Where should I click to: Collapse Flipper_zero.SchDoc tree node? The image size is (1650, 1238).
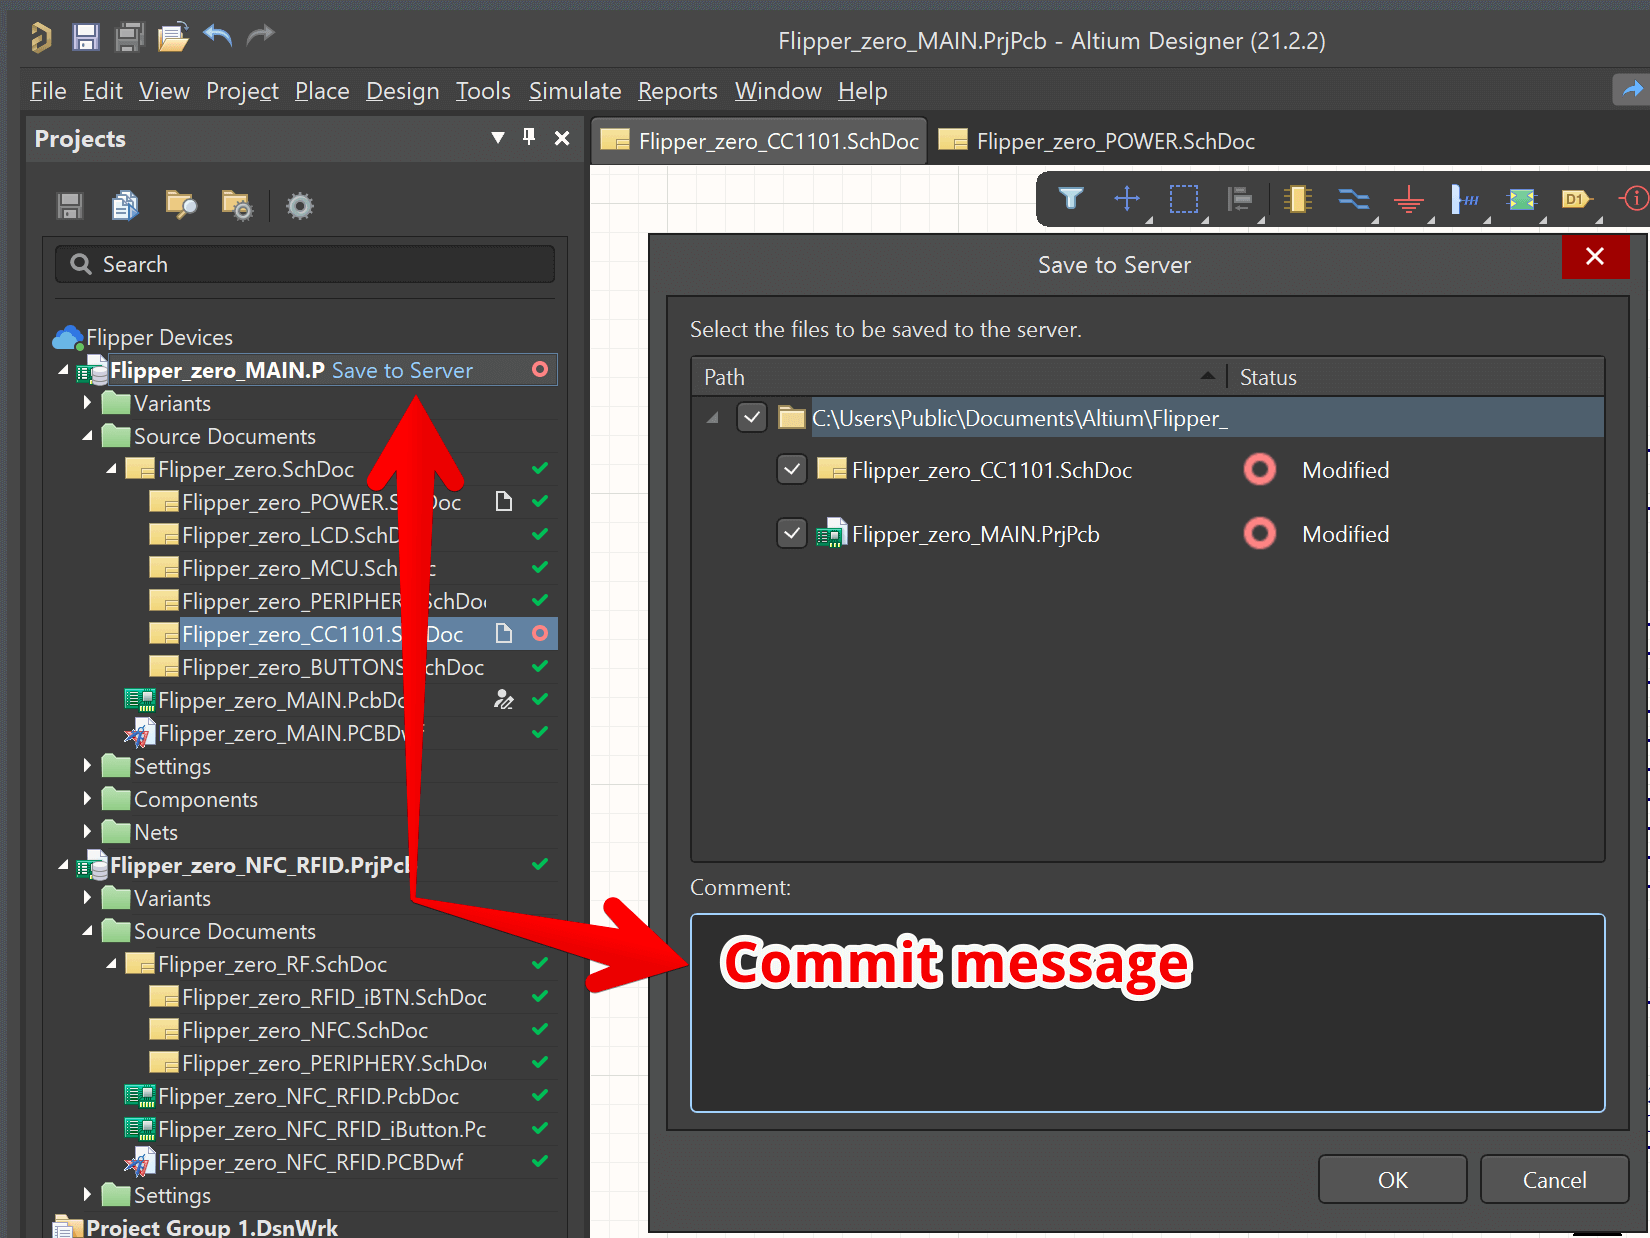tap(111, 469)
